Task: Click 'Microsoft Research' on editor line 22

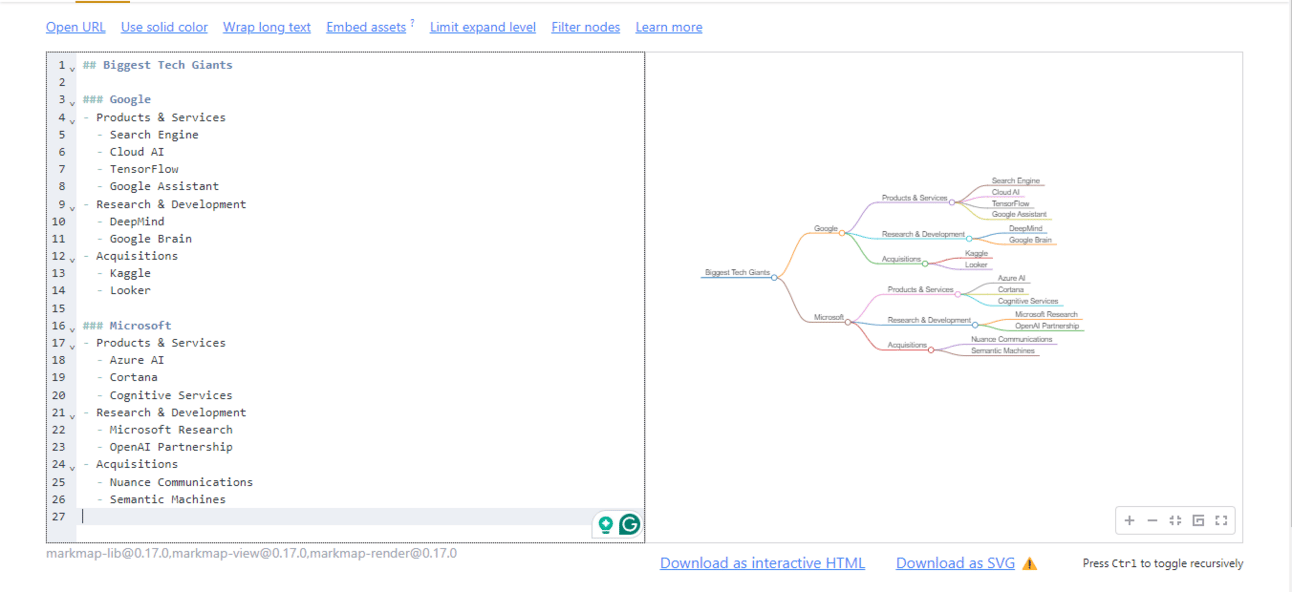Action: pyautogui.click(x=171, y=430)
